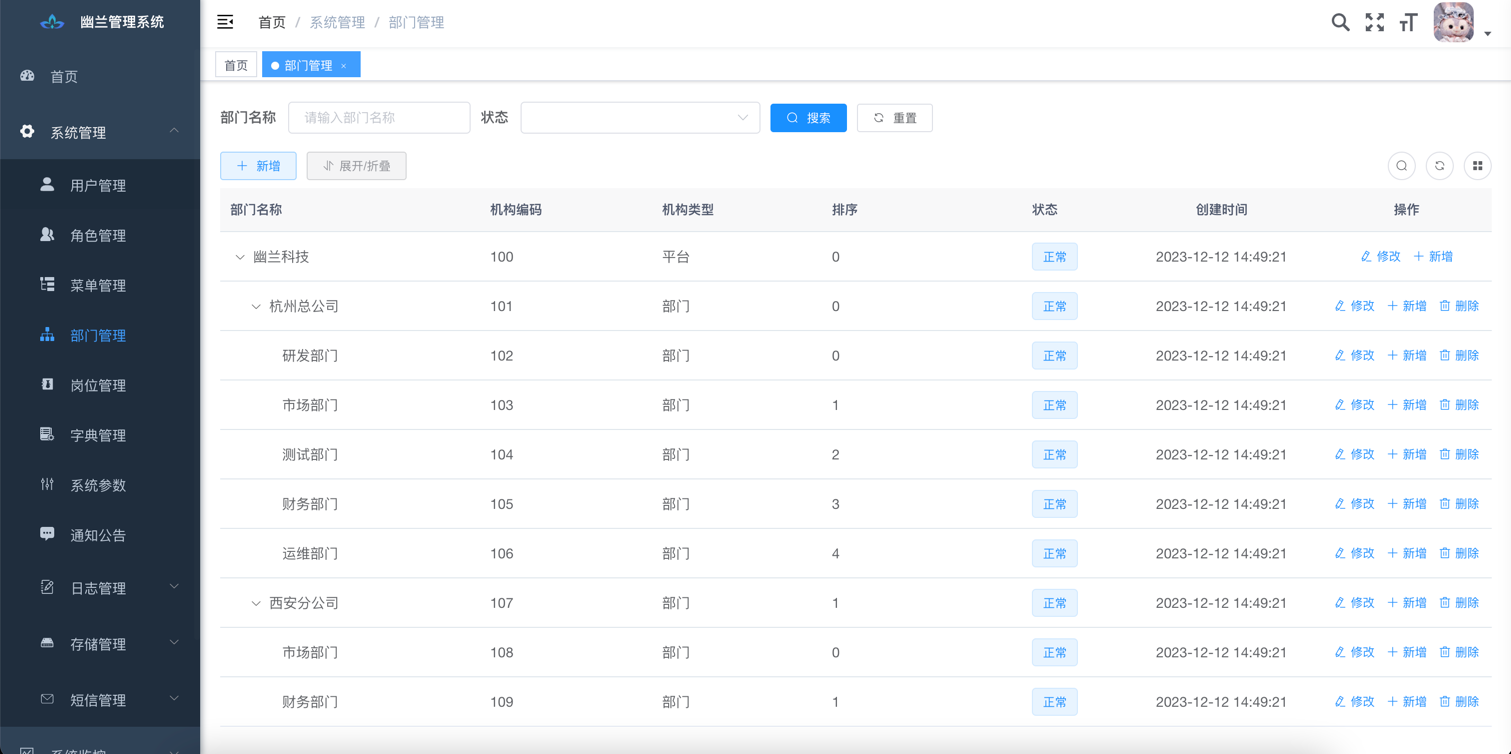
Task: Click 修改 in the row with code 108
Action: 1354,652
